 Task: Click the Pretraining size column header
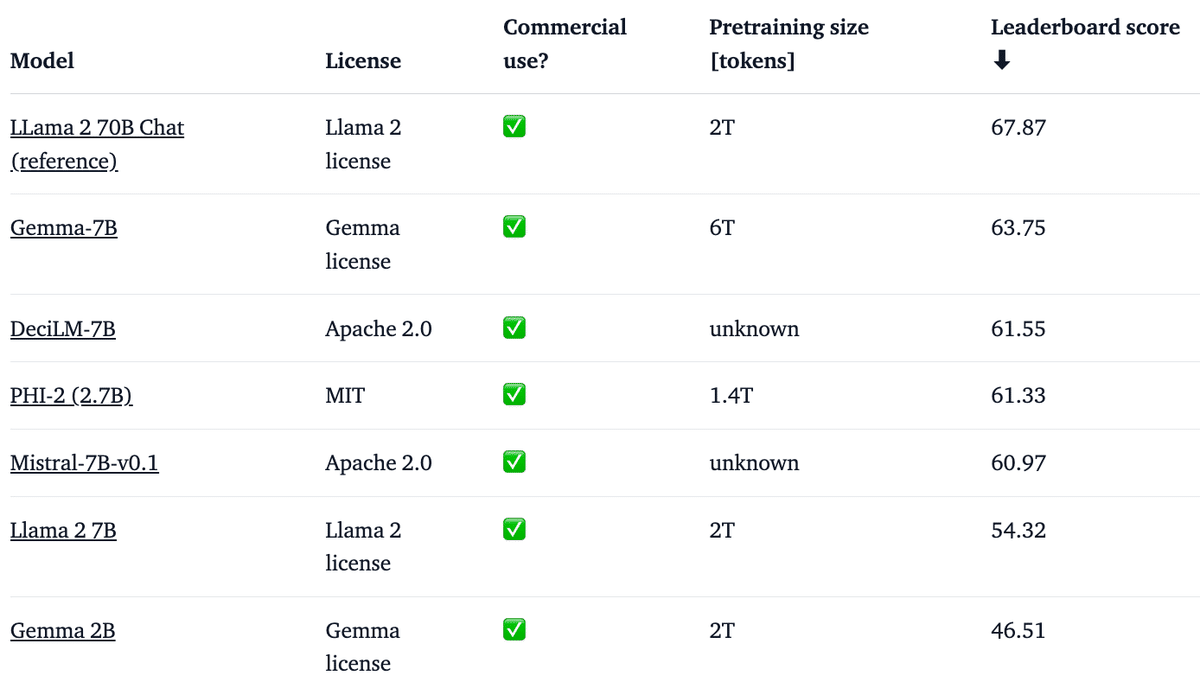(x=788, y=44)
